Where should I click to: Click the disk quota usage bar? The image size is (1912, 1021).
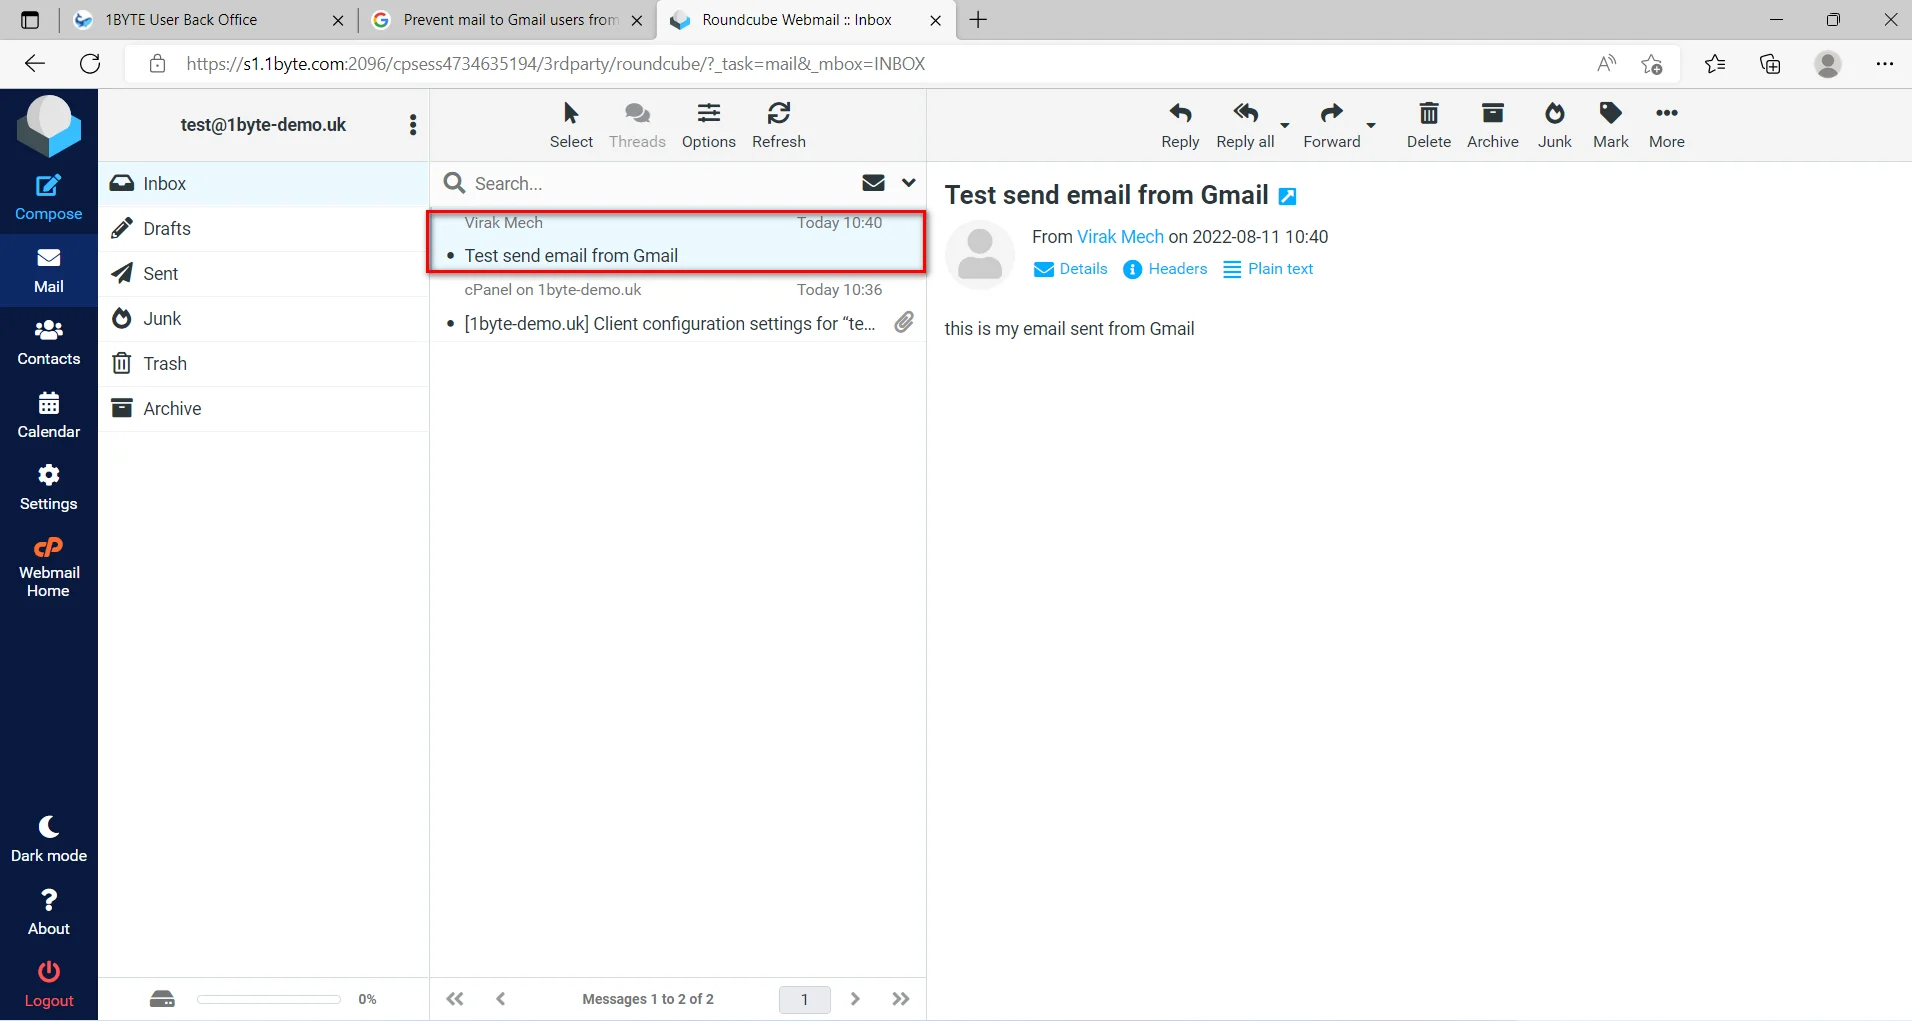[269, 999]
